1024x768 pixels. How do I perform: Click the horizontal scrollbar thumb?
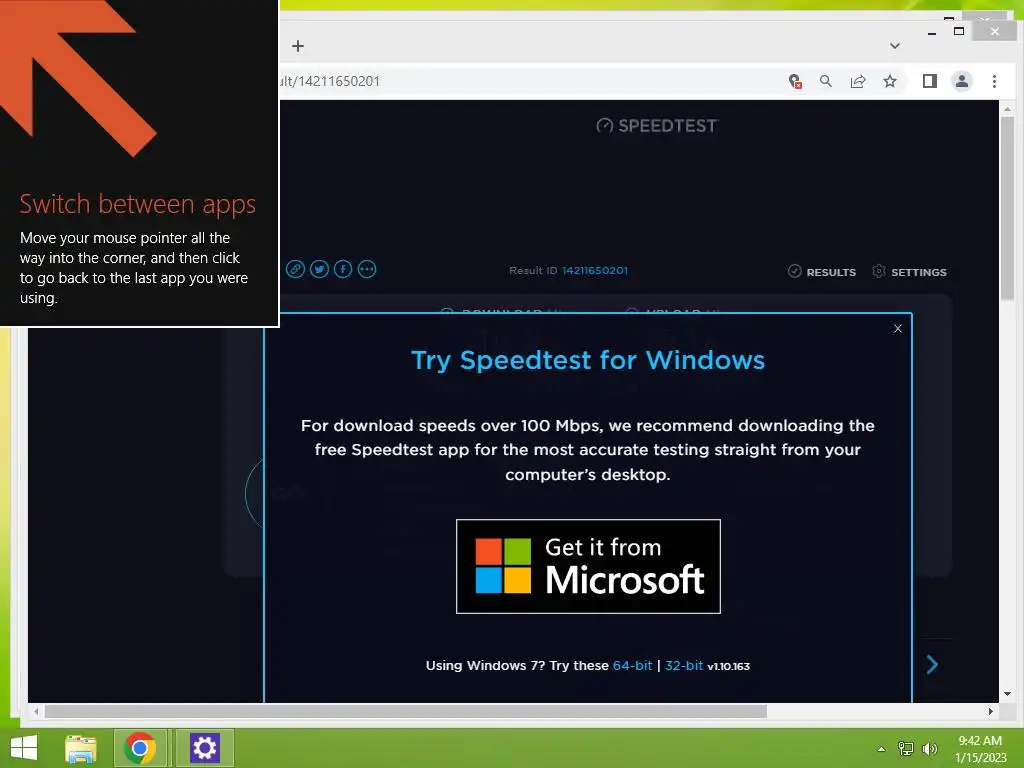[405, 711]
